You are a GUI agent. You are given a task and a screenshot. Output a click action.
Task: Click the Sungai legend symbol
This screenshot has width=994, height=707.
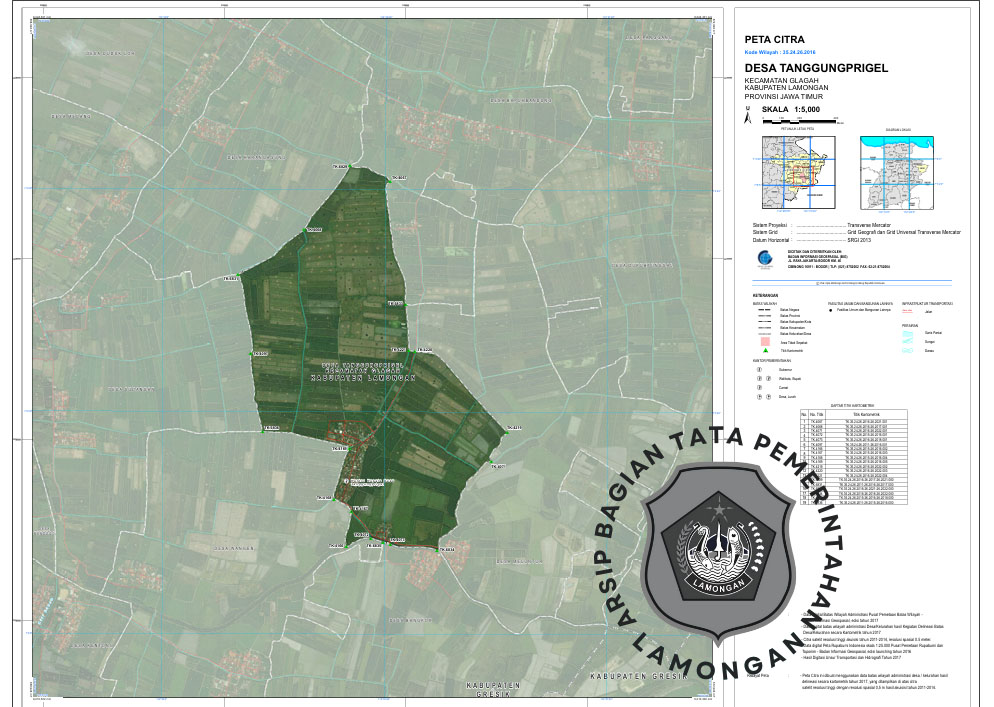pyautogui.click(x=908, y=341)
